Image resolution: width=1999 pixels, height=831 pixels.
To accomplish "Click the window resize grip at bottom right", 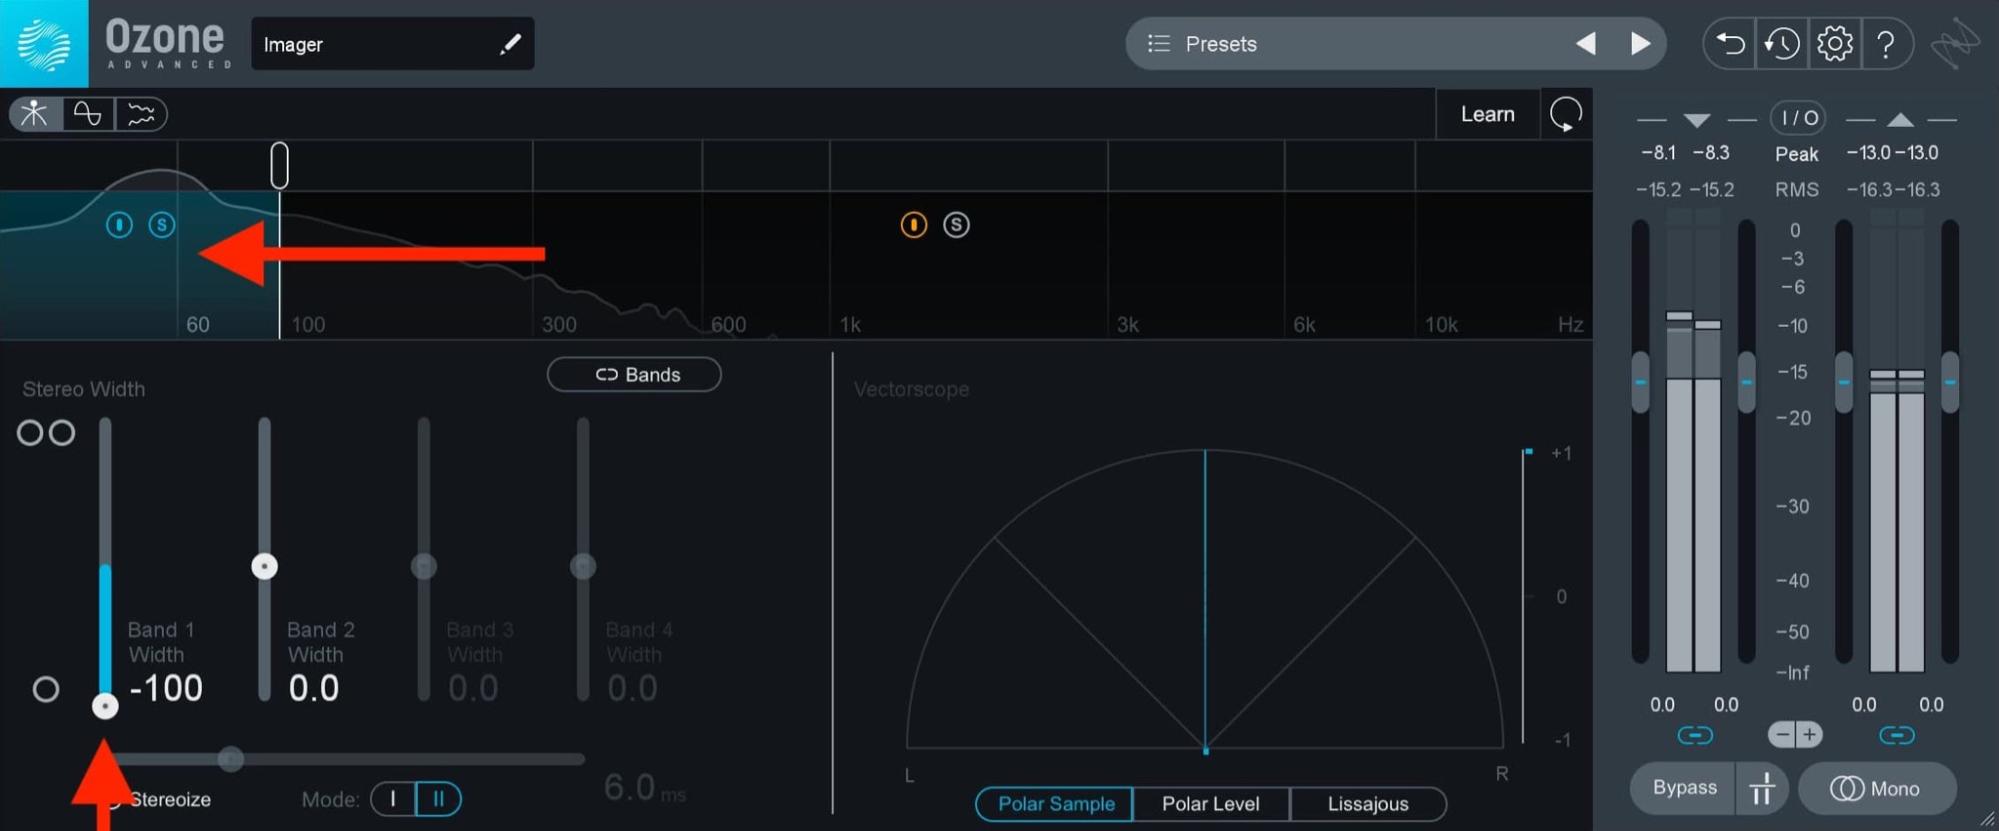I will pos(1986,819).
